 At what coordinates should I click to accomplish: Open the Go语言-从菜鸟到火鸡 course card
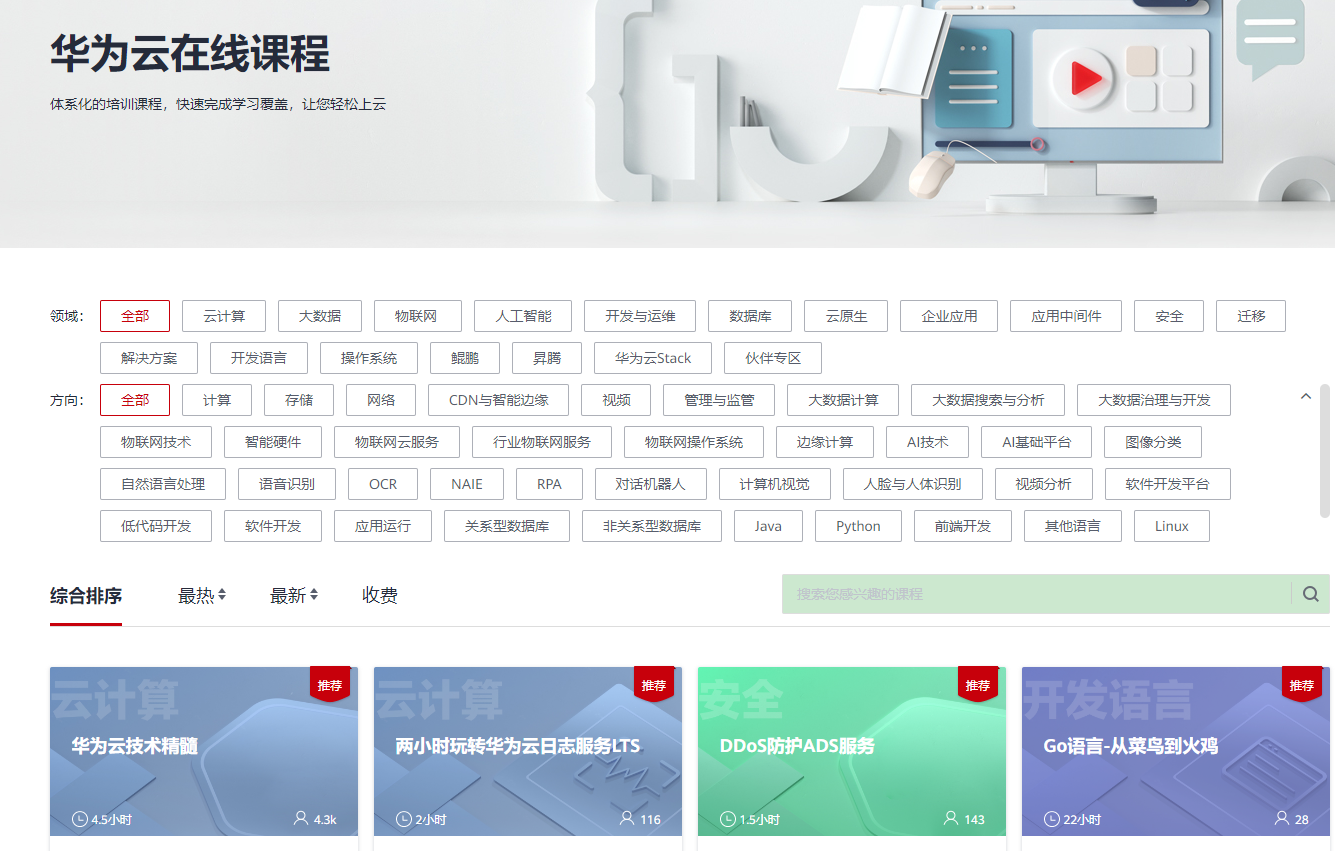[1176, 751]
